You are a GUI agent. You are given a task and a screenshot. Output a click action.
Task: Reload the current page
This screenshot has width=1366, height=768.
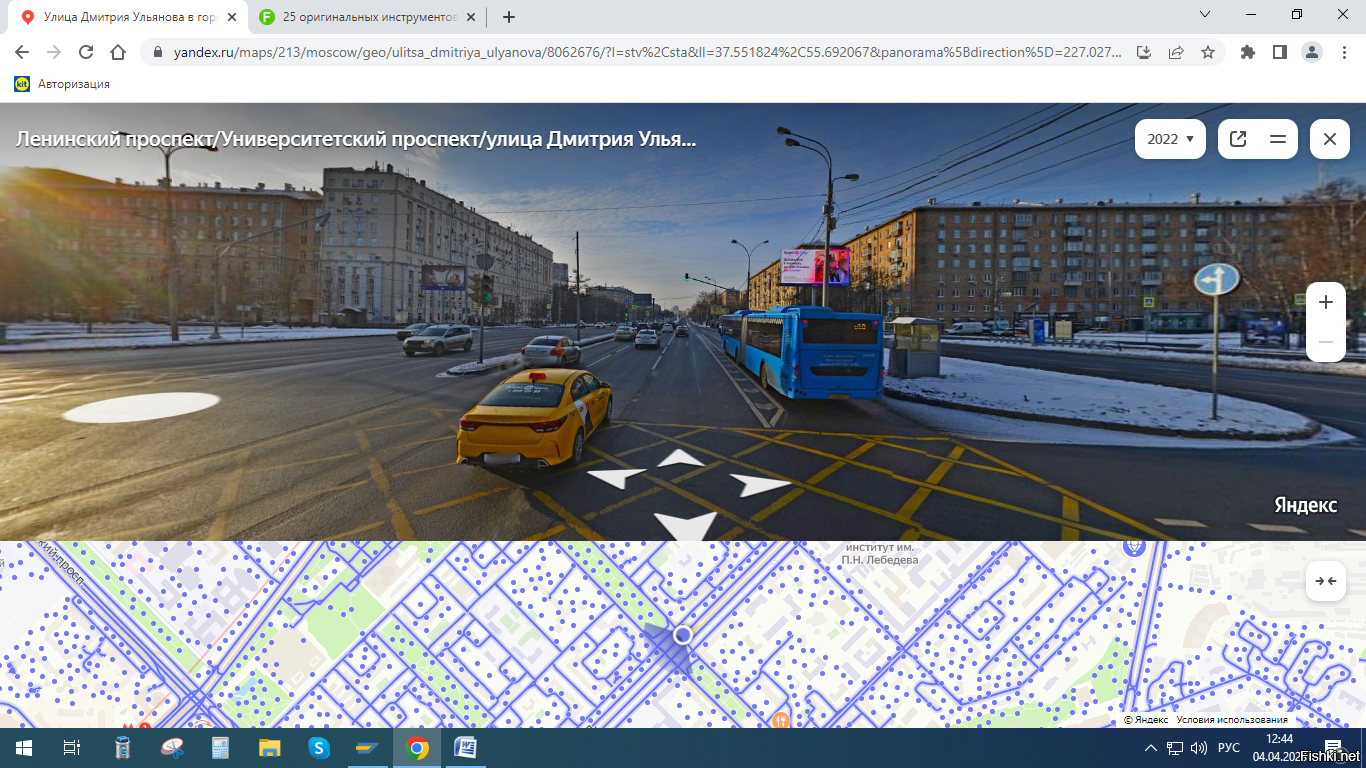tap(86, 52)
